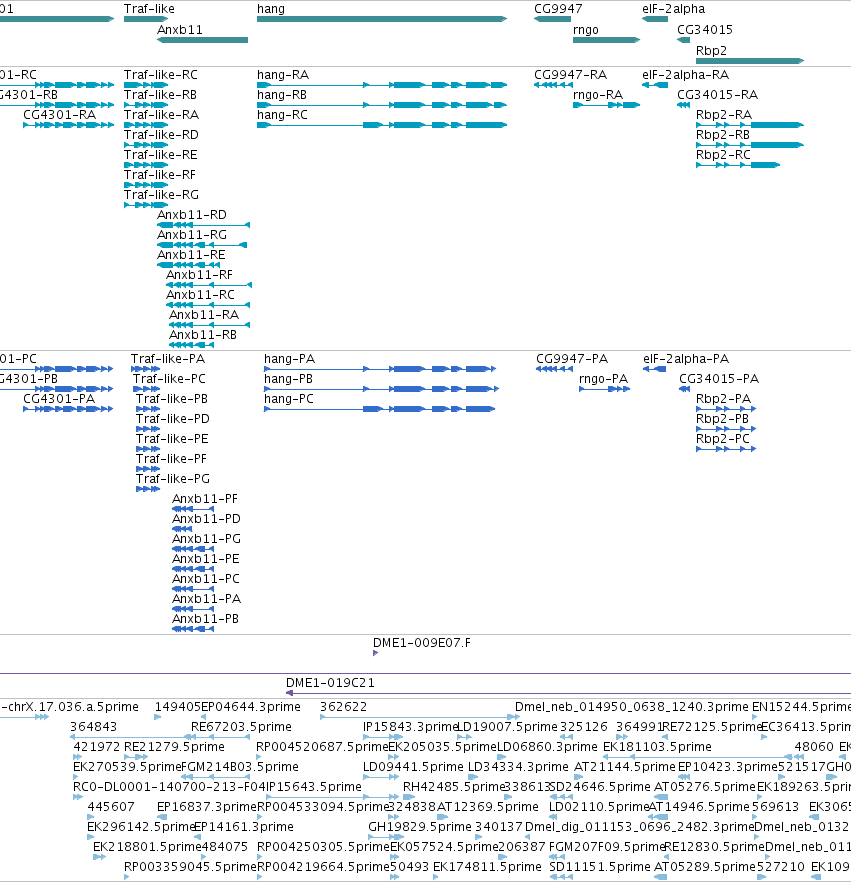Click transcript label "Anxb11-RB"

click(203, 335)
